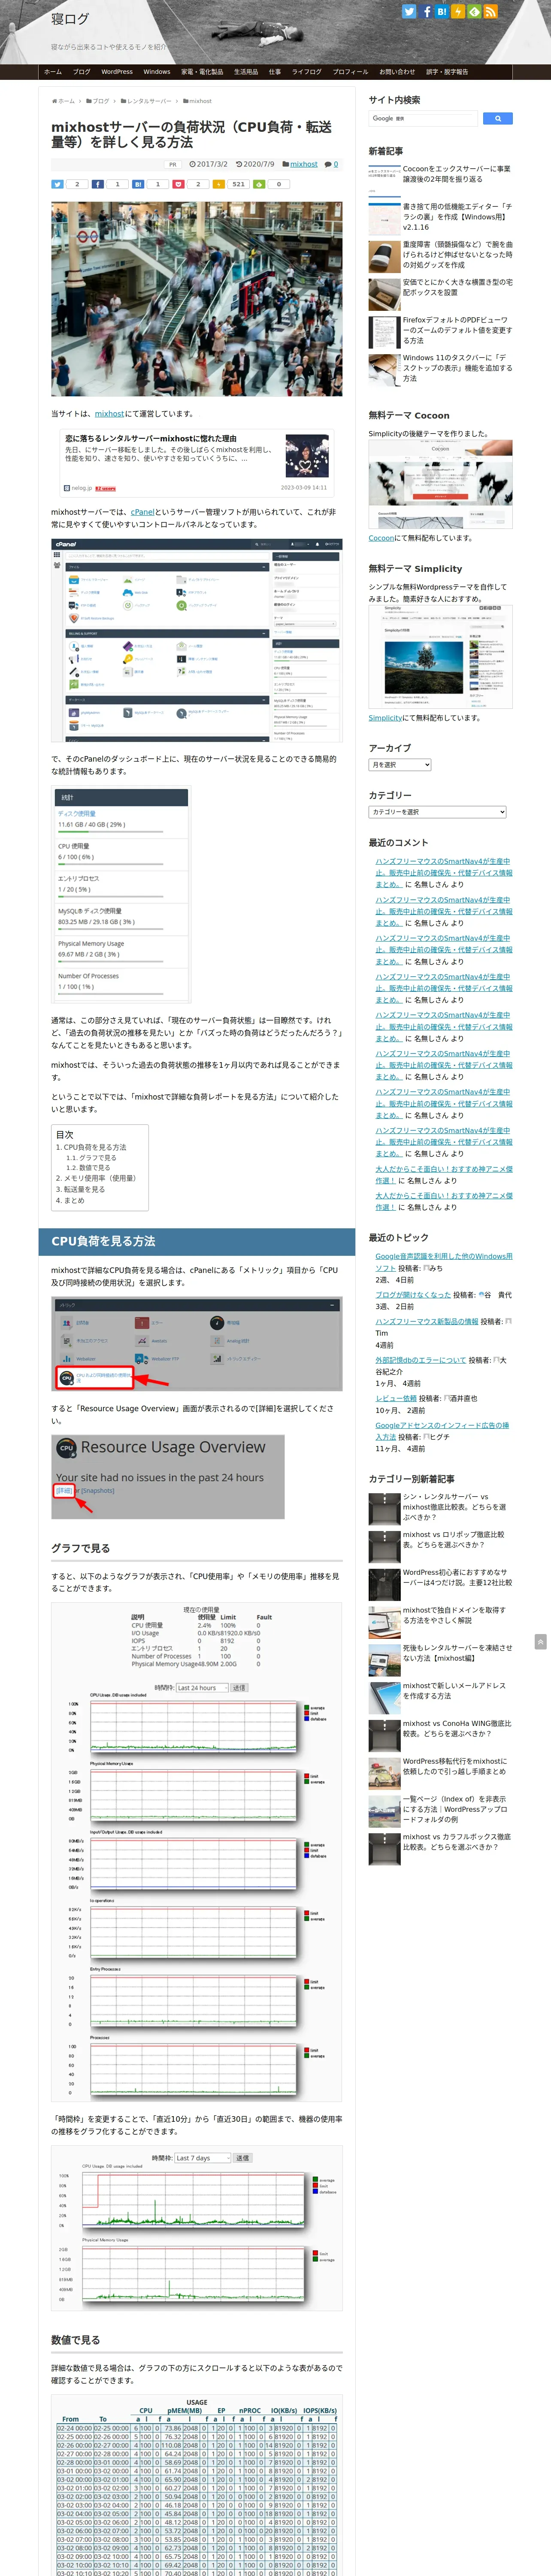Image resolution: width=551 pixels, height=2576 pixels.
Task: Open the 月を選択 archive dropdown
Action: coord(399,765)
